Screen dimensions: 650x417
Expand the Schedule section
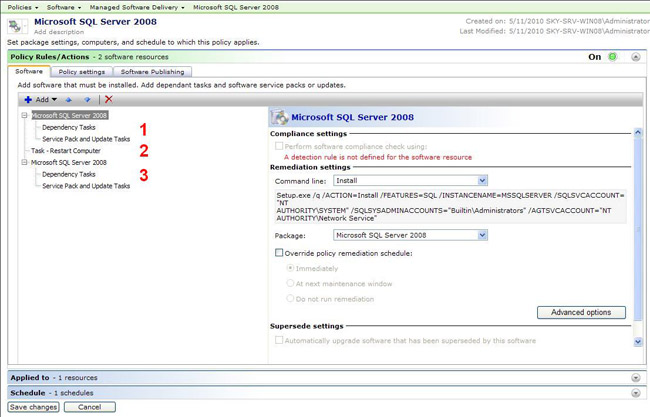(x=635, y=393)
